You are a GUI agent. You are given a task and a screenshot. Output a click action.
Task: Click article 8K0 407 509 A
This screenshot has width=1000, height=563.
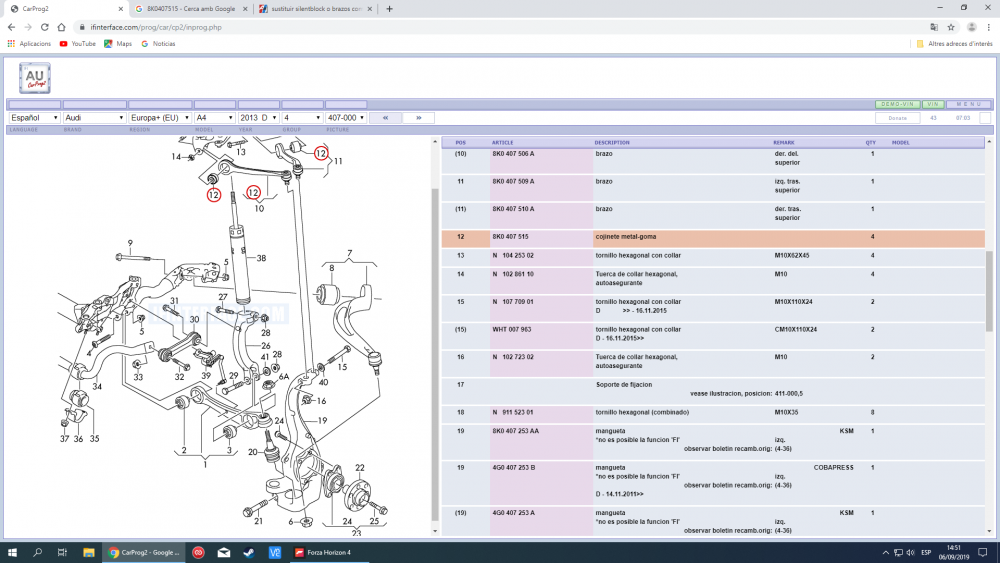click(513, 182)
